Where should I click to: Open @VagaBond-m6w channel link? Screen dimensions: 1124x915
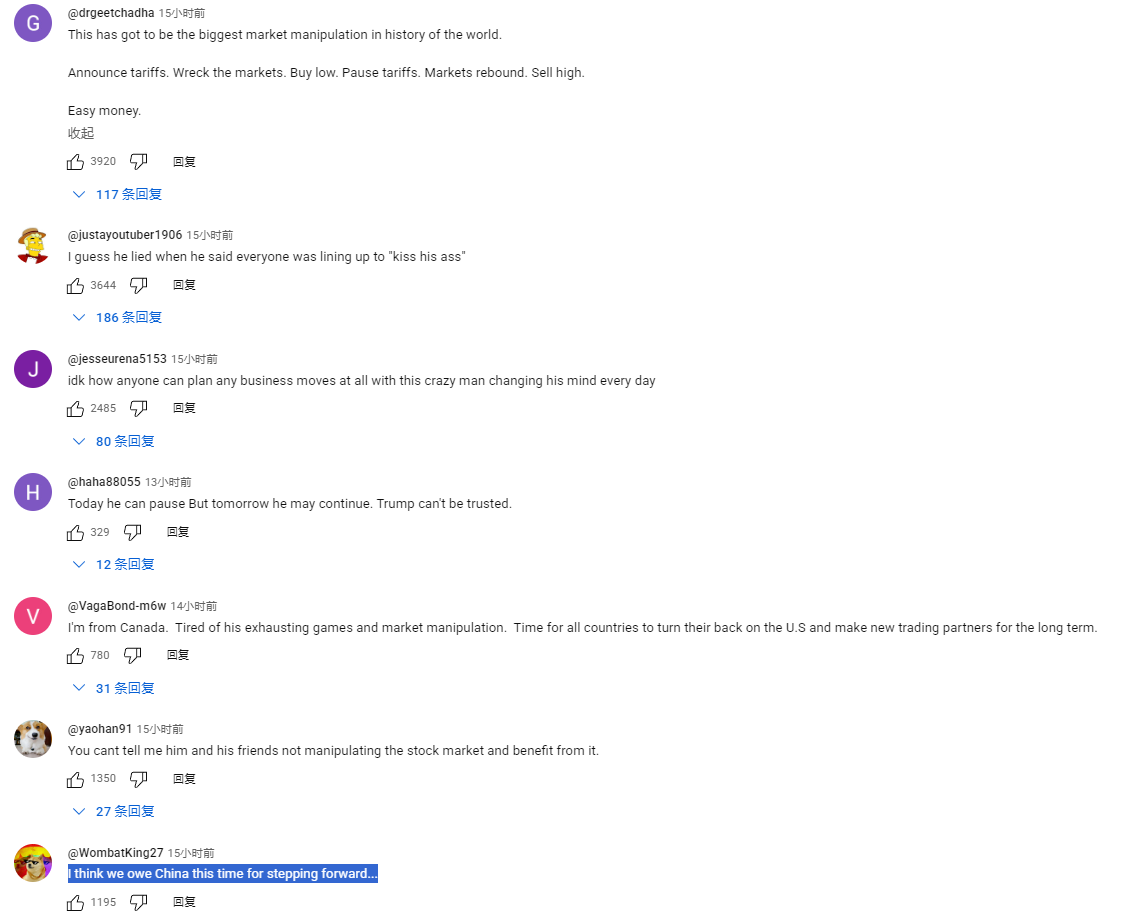pos(117,606)
